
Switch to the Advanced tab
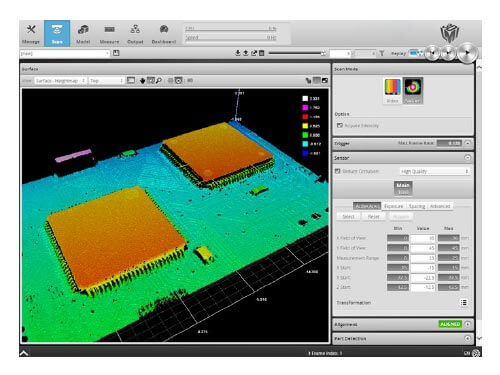[440, 206]
